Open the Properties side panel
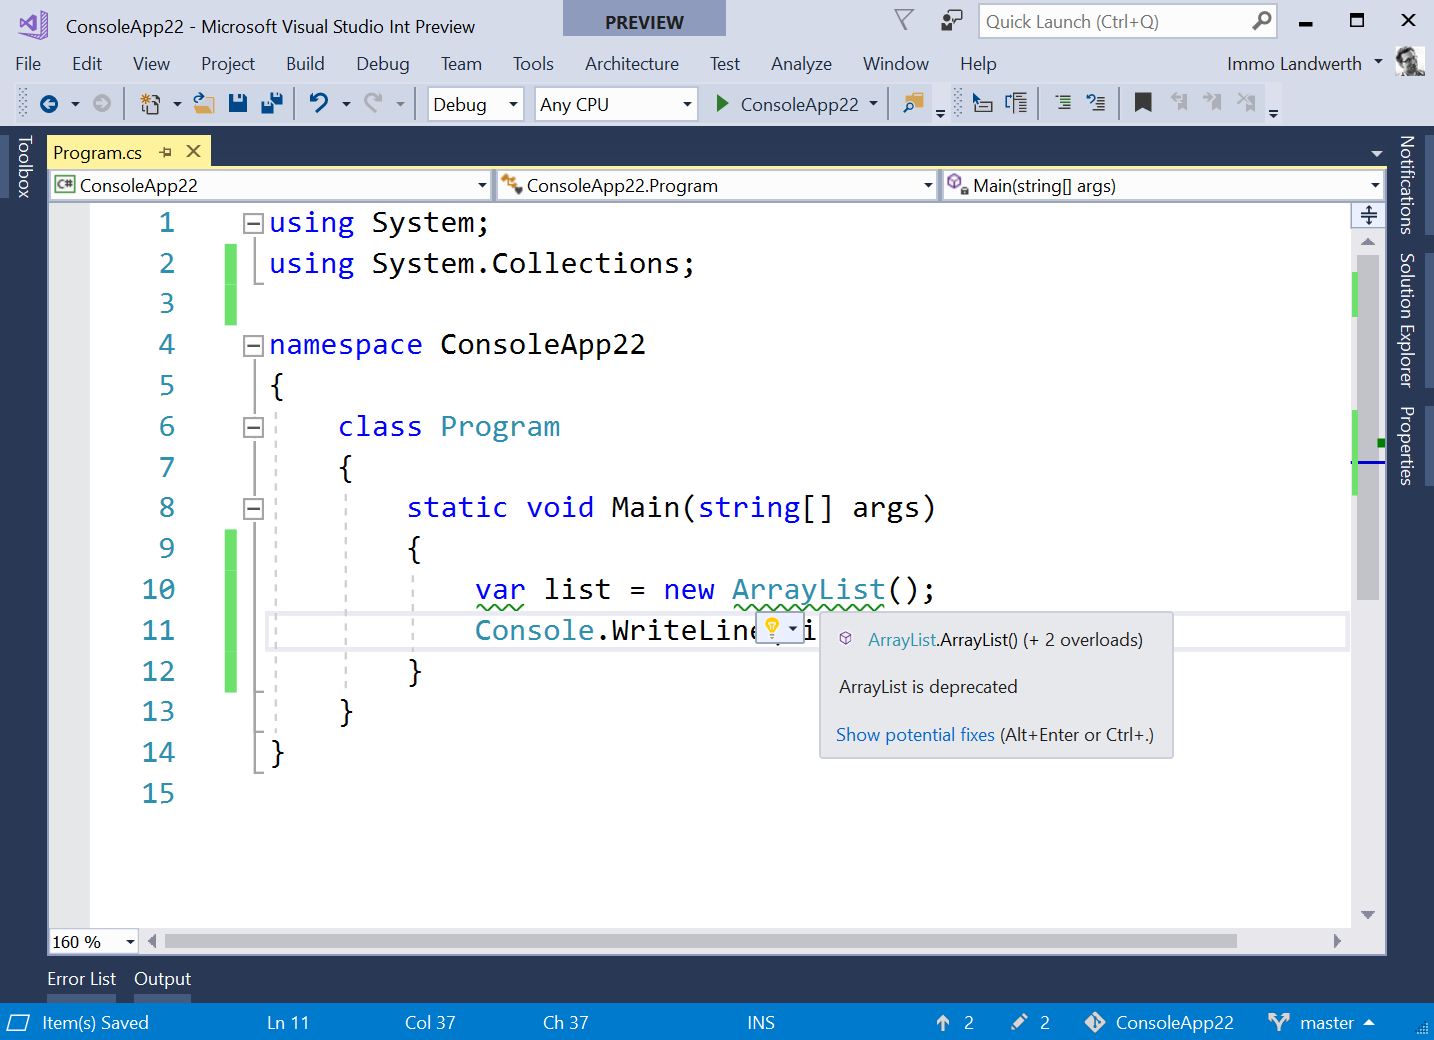The image size is (1434, 1040). click(1407, 446)
